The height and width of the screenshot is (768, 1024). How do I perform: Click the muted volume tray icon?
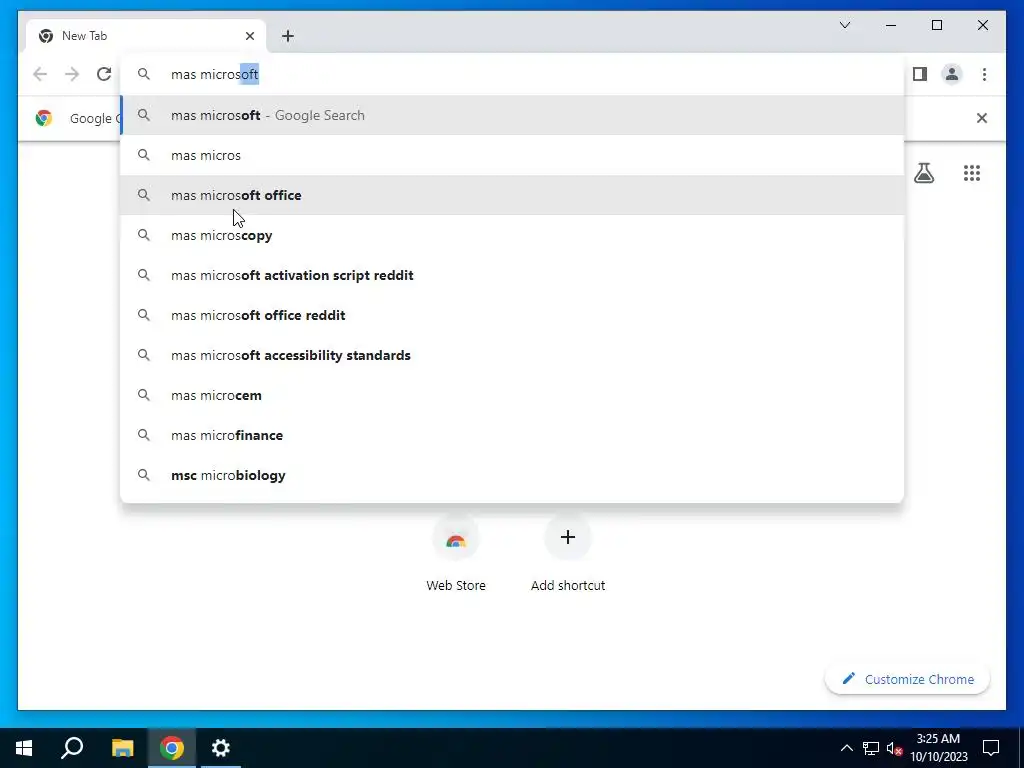tap(895, 748)
